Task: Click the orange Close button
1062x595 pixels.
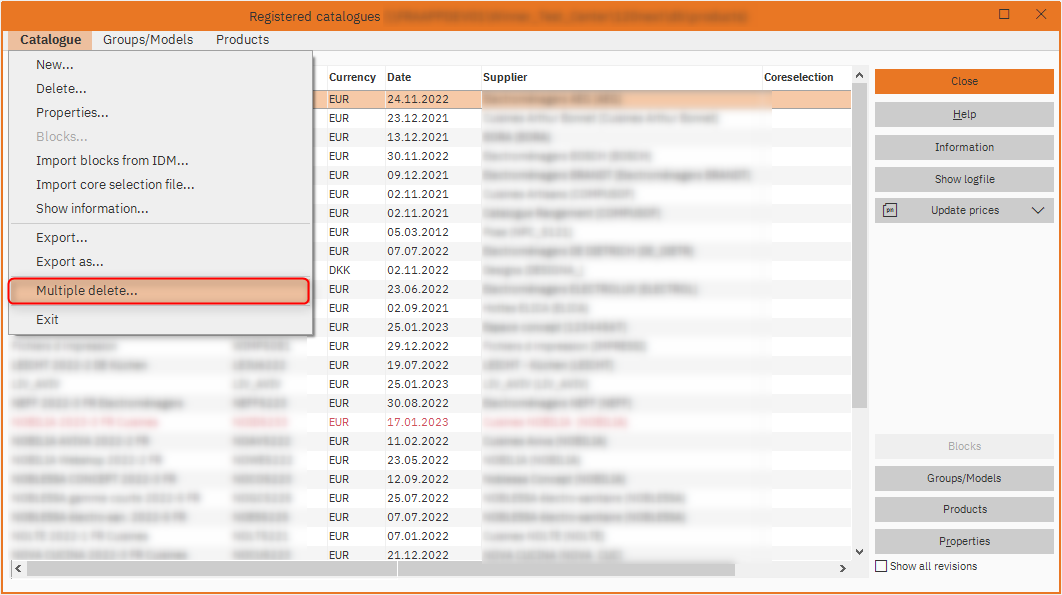Action: click(x=964, y=81)
